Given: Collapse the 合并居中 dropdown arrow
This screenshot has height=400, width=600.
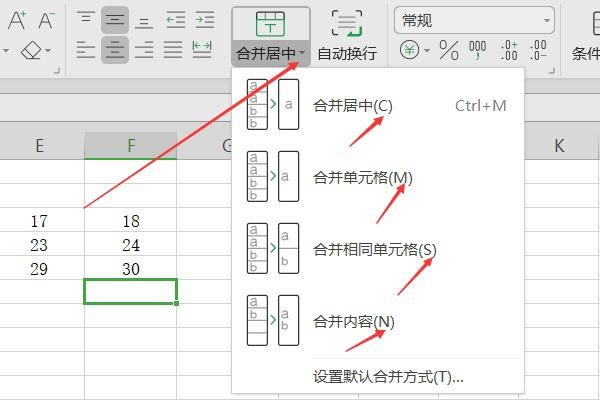Looking at the screenshot, I should (x=302, y=54).
